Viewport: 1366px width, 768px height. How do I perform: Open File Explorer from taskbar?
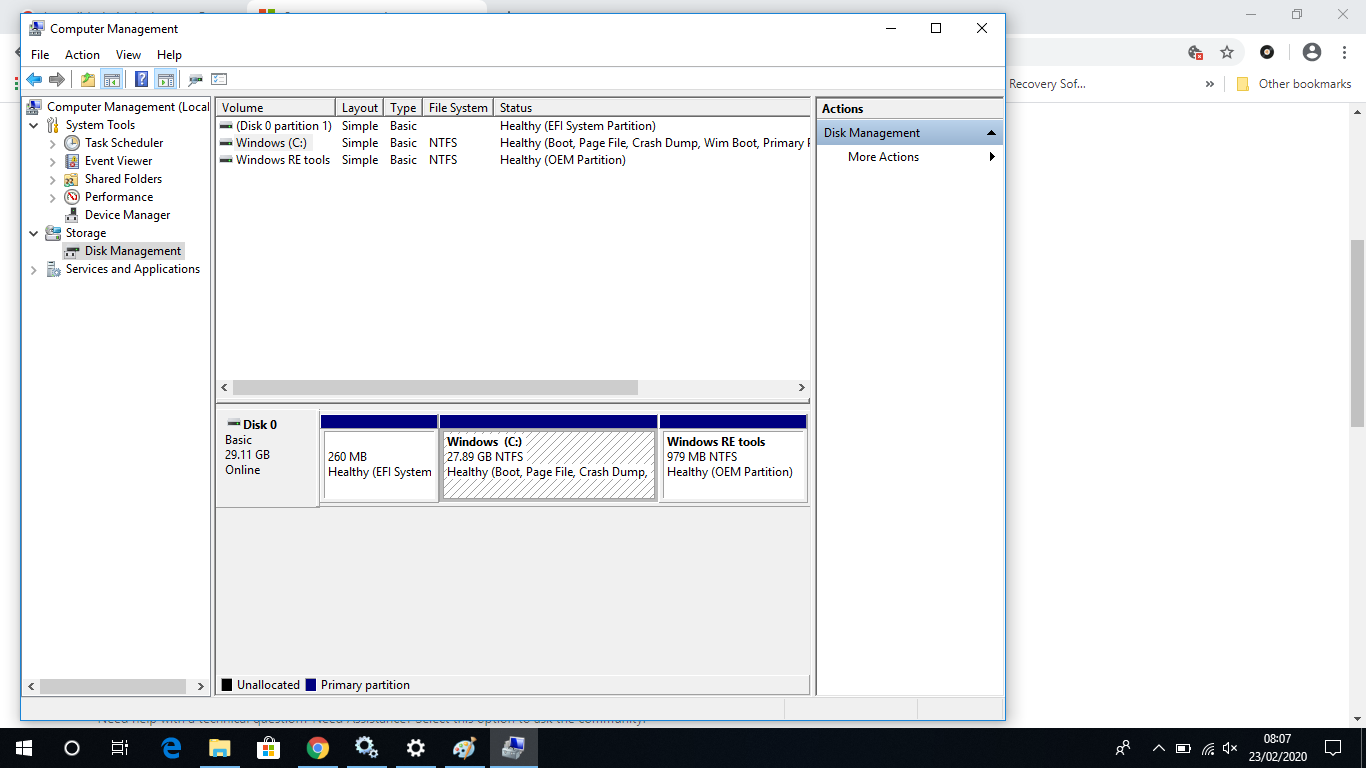(220, 748)
